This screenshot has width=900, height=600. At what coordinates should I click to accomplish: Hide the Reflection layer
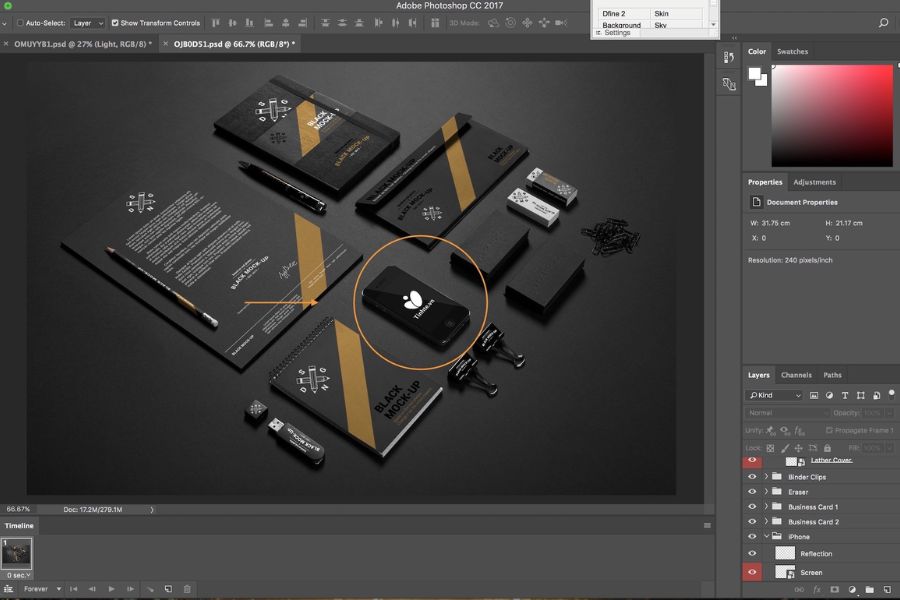point(752,553)
